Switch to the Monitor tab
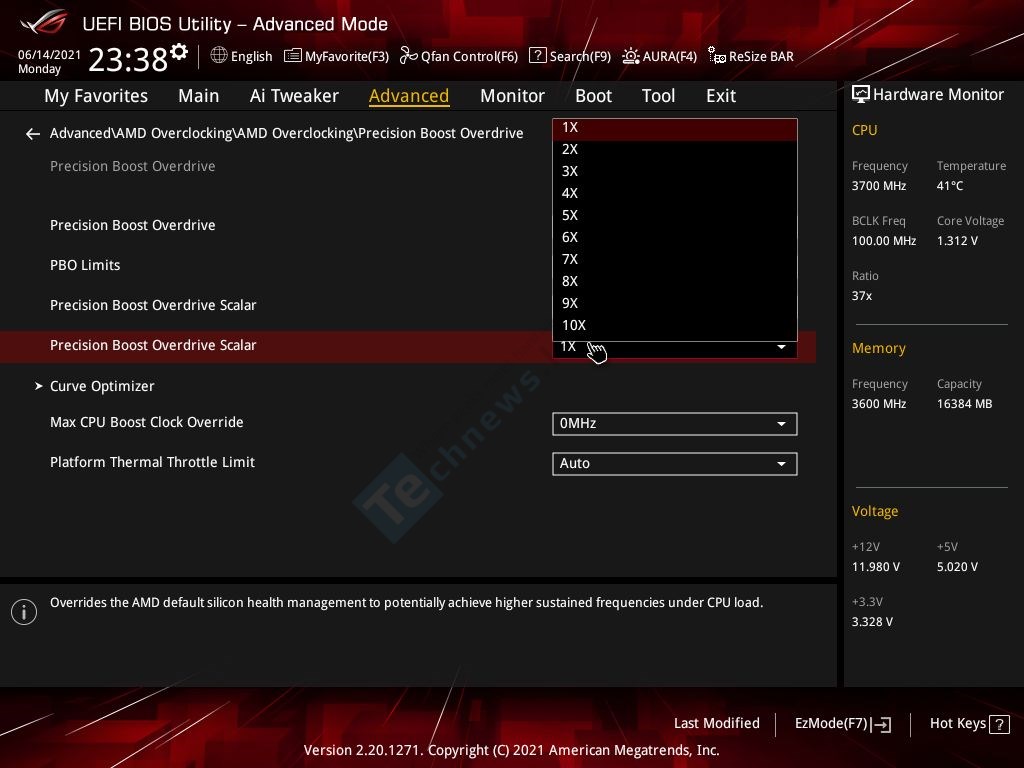The image size is (1024, 768). 512,96
